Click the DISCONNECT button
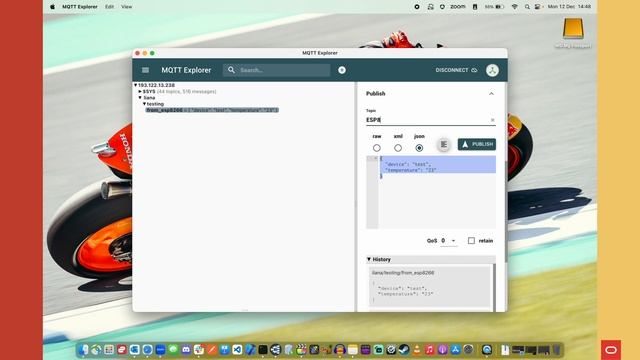The height and width of the screenshot is (360, 640). coord(456,70)
